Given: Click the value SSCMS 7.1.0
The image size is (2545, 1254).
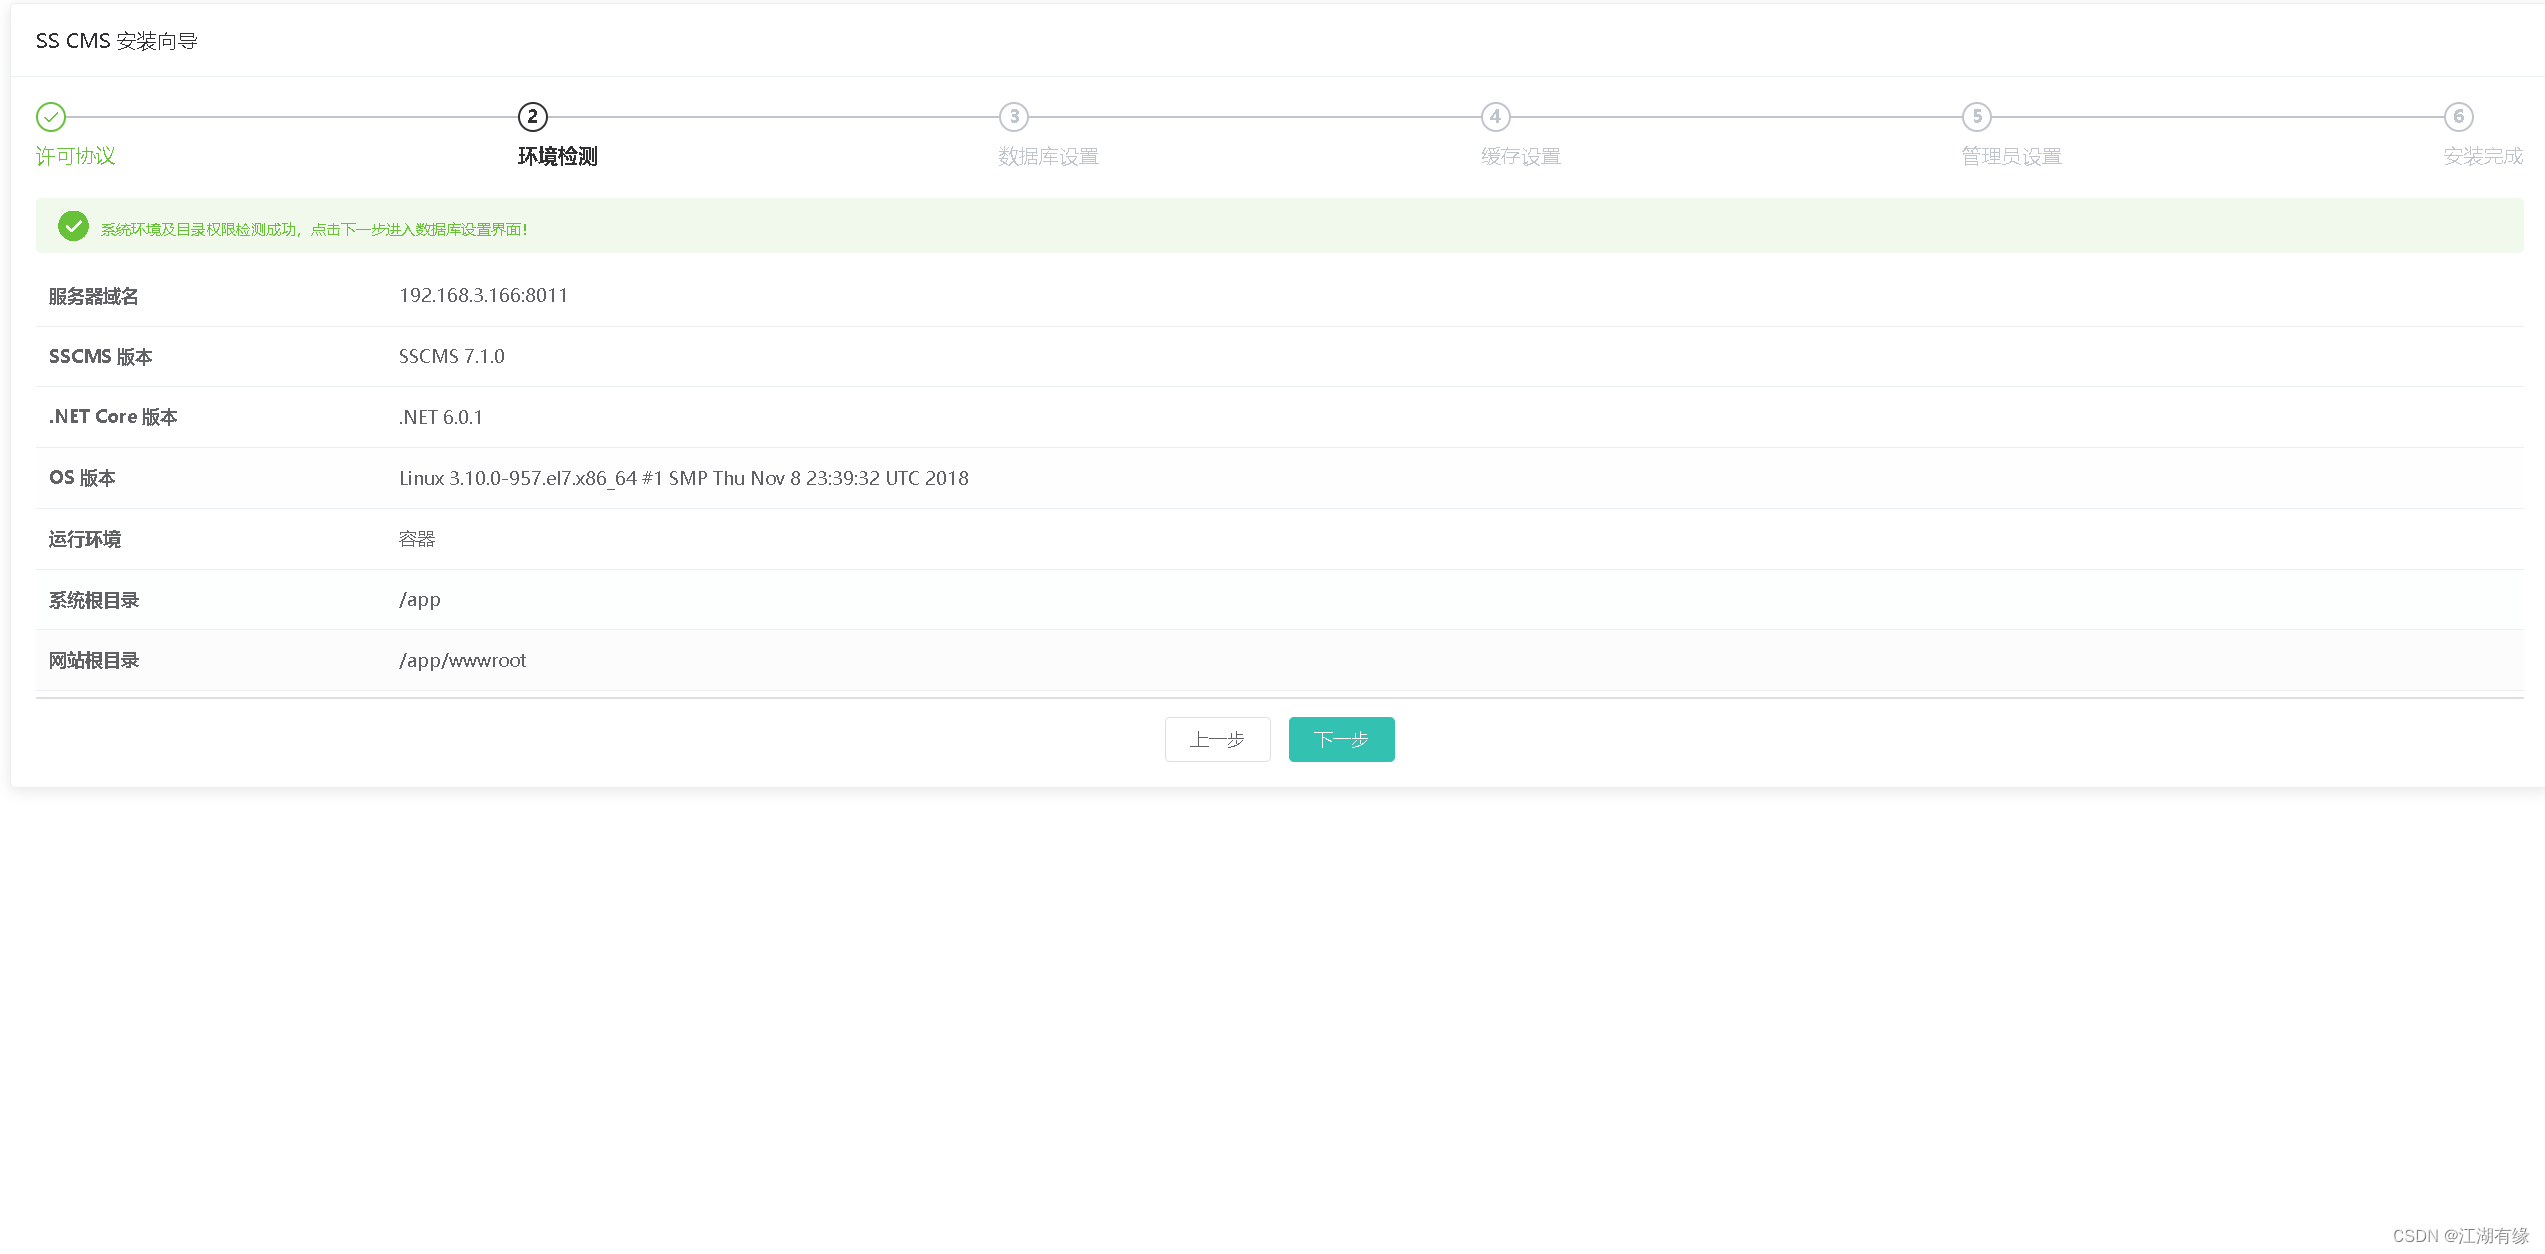Looking at the screenshot, I should click(x=452, y=357).
